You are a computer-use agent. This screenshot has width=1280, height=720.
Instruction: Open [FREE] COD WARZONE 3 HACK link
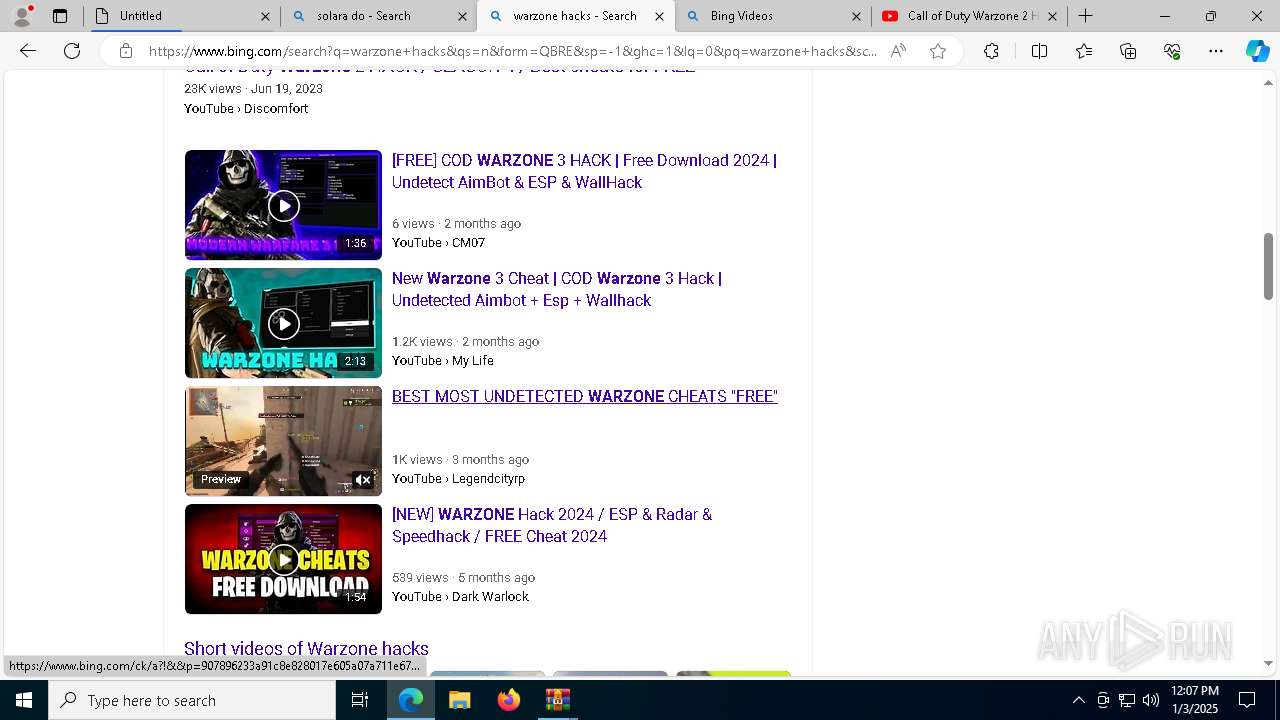point(584,171)
